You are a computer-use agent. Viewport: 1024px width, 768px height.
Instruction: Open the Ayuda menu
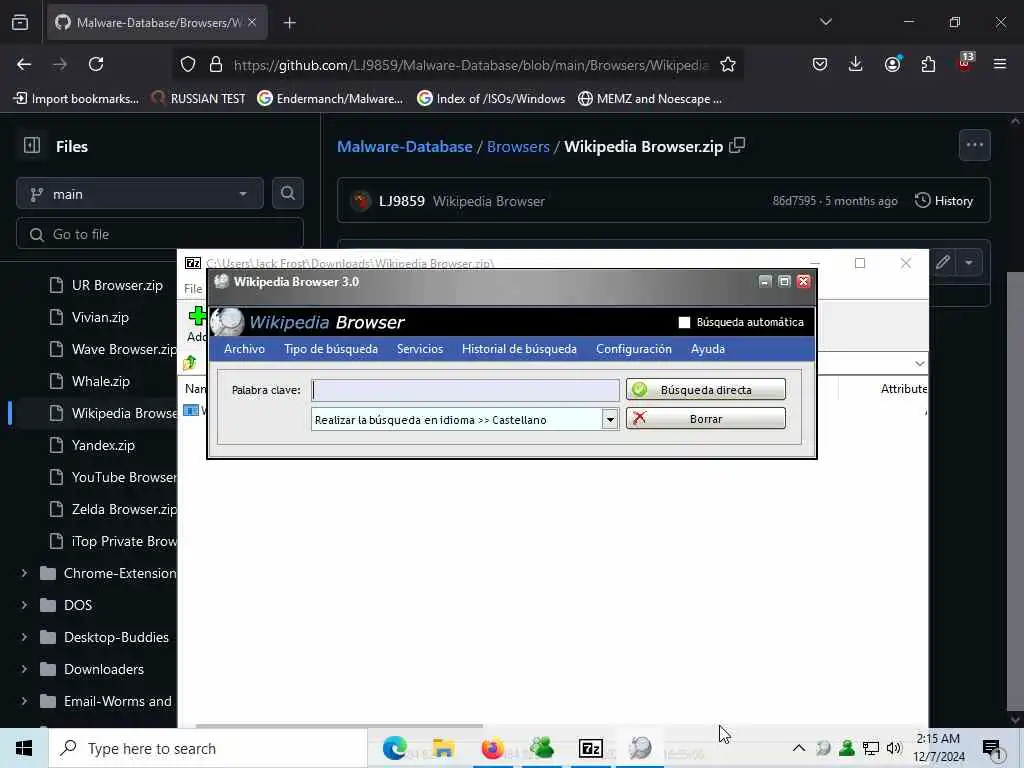(x=708, y=349)
